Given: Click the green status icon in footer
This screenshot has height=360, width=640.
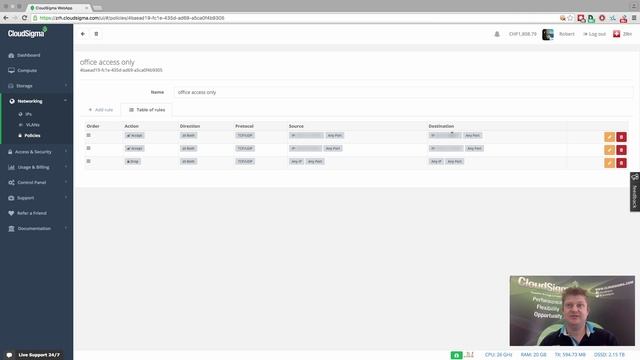Looking at the screenshot, I should tap(456, 355).
